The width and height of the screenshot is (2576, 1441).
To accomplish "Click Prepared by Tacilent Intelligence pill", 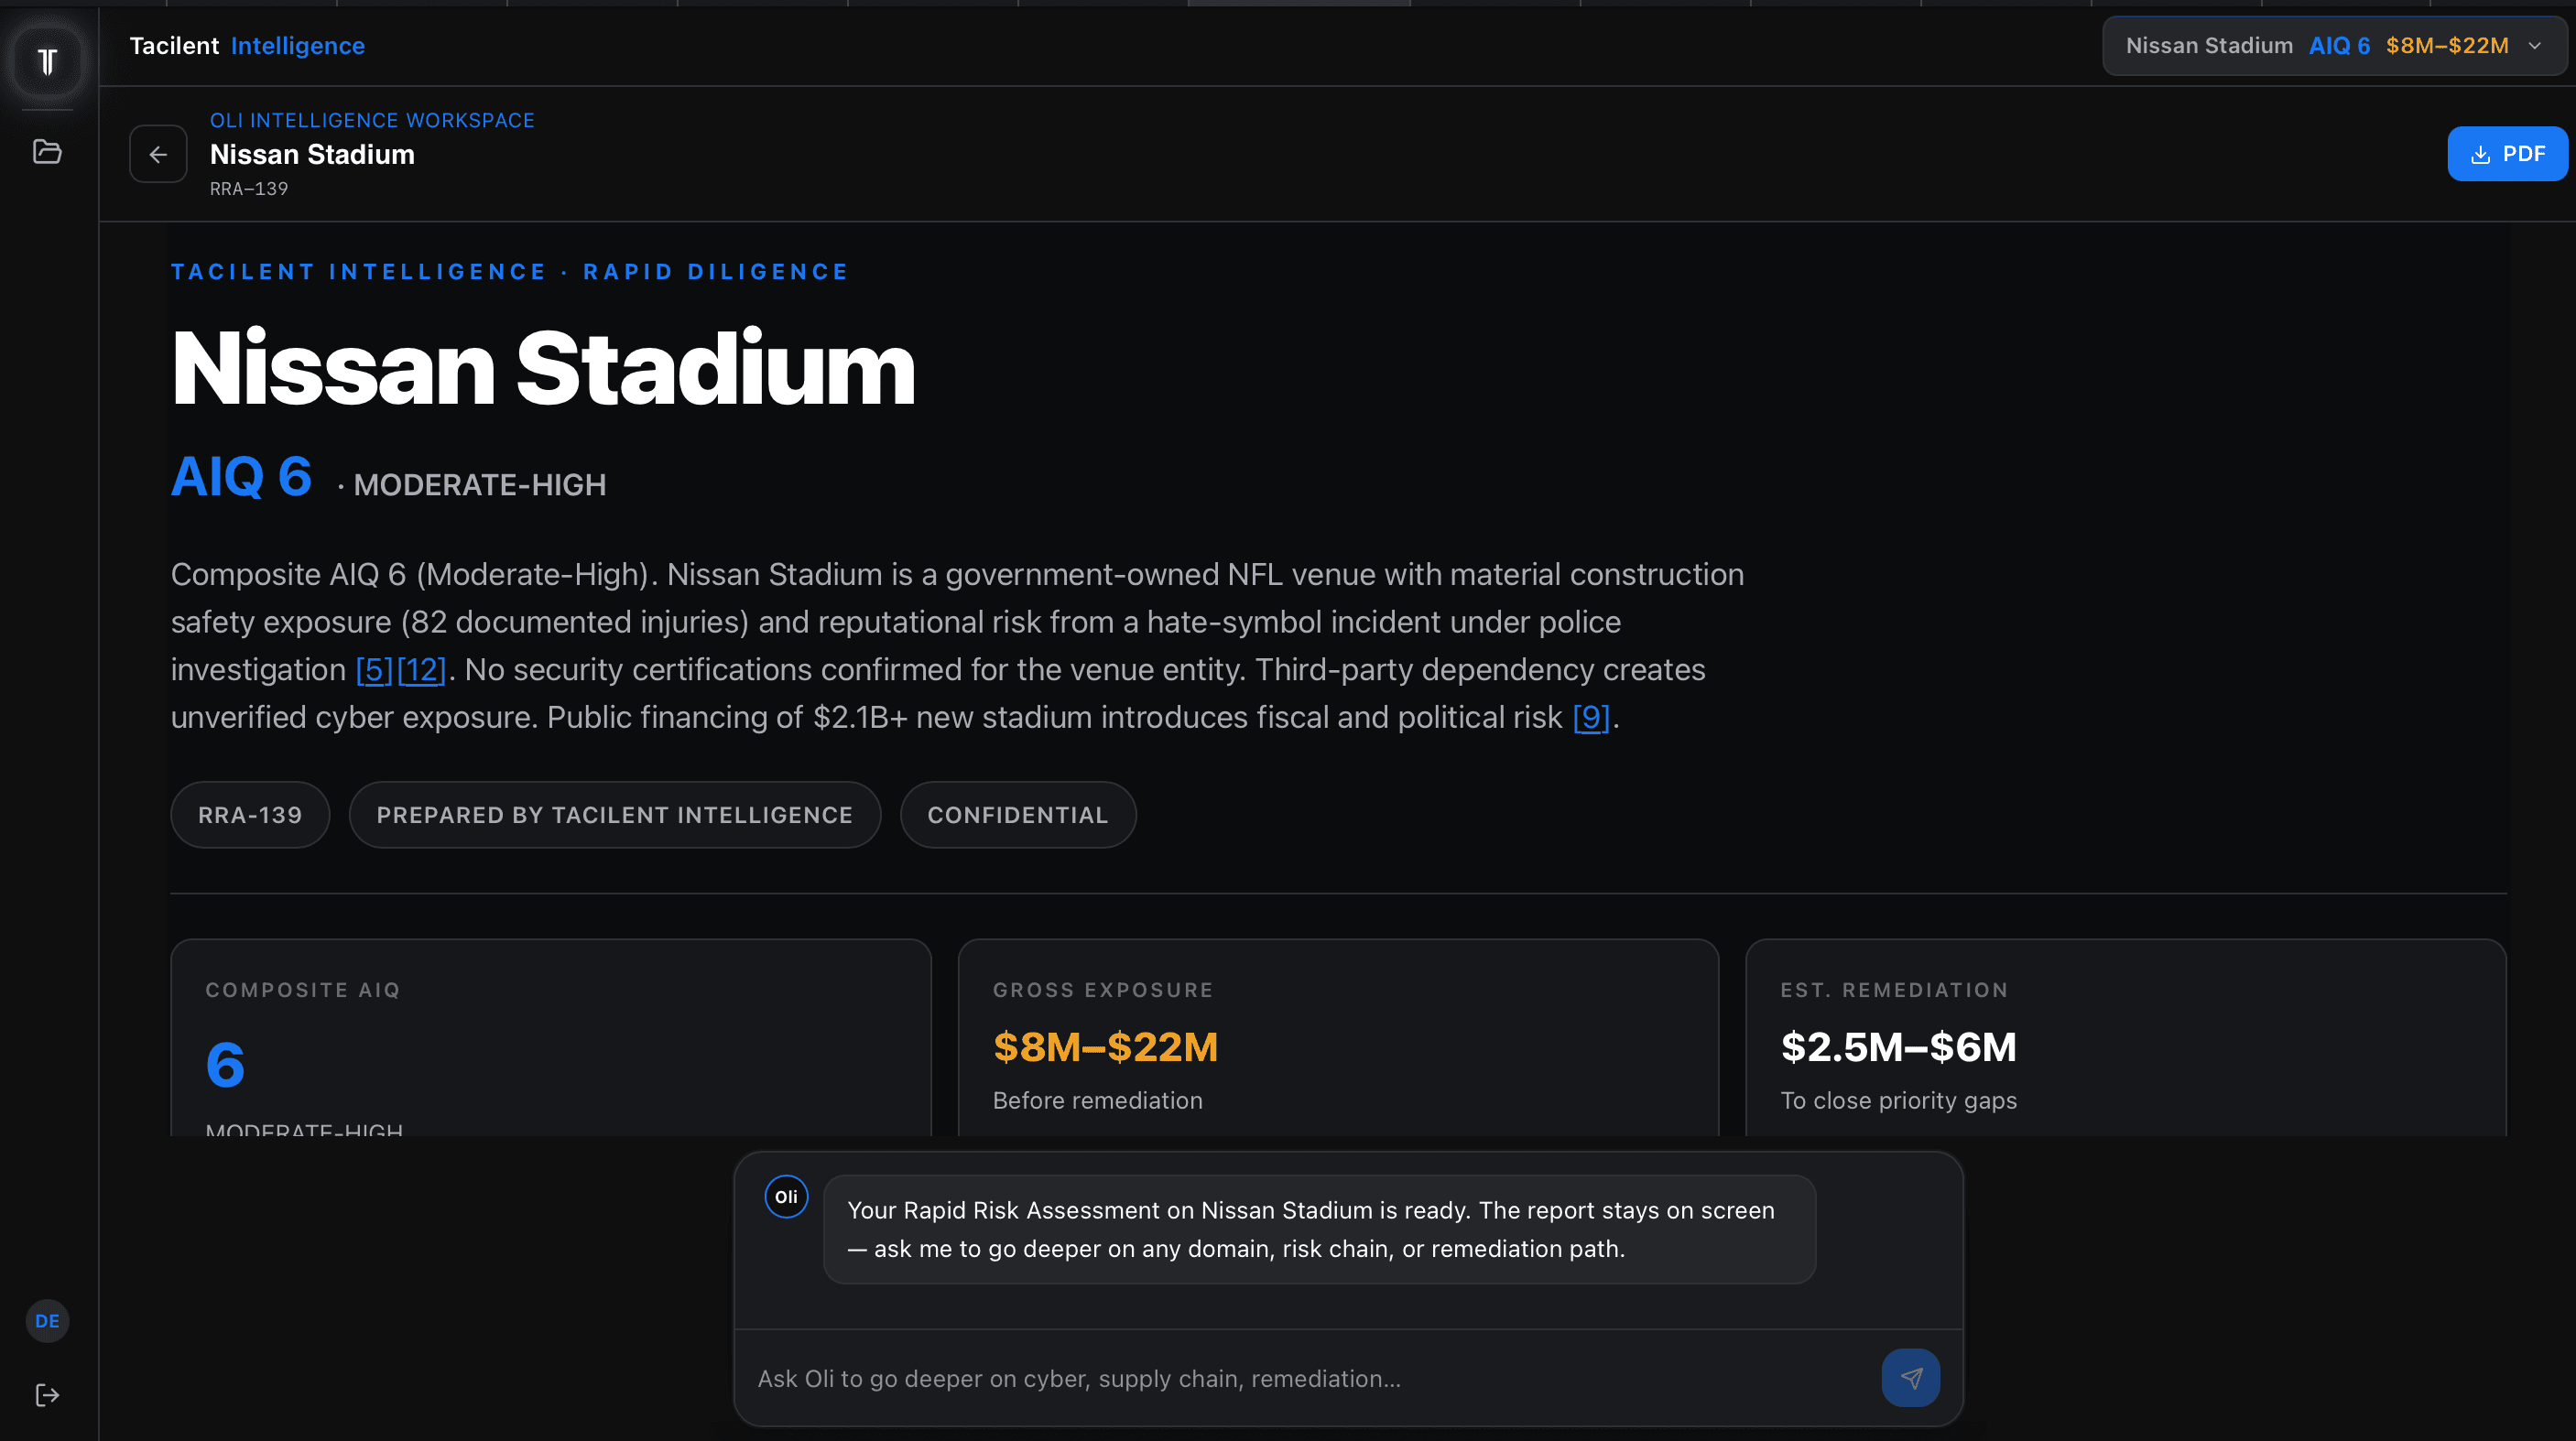I will [x=615, y=815].
